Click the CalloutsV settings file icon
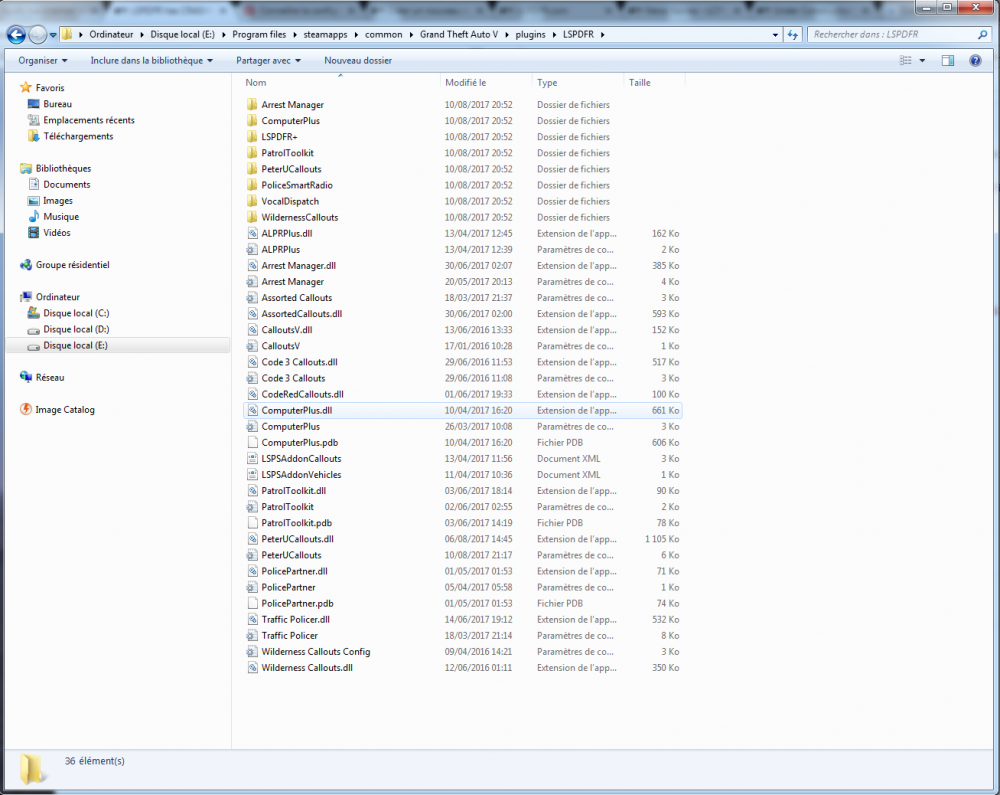The image size is (1000, 795). click(x=253, y=346)
